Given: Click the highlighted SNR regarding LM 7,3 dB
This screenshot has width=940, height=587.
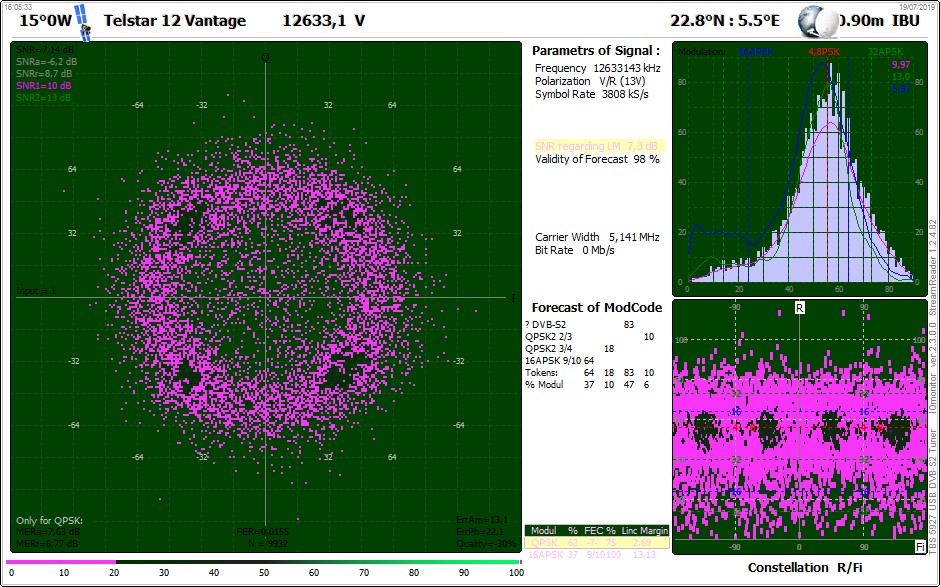Looking at the screenshot, I should point(599,146).
